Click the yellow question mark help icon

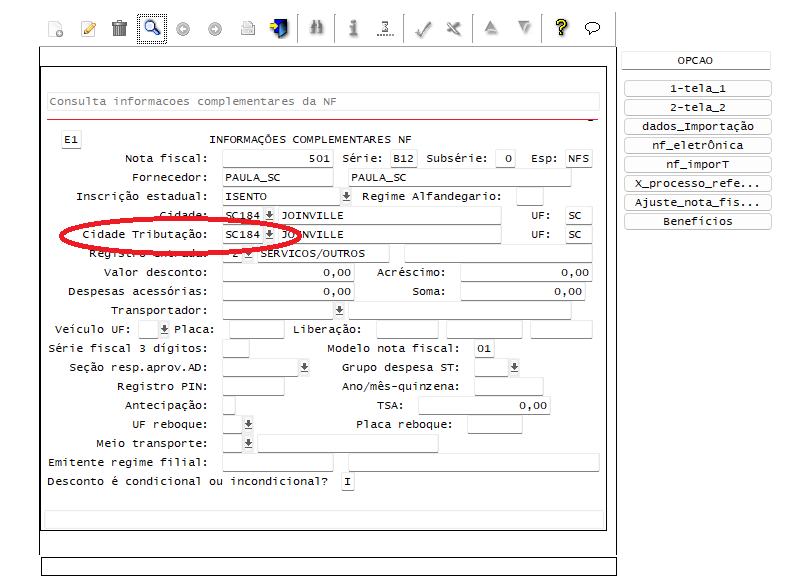[561, 27]
